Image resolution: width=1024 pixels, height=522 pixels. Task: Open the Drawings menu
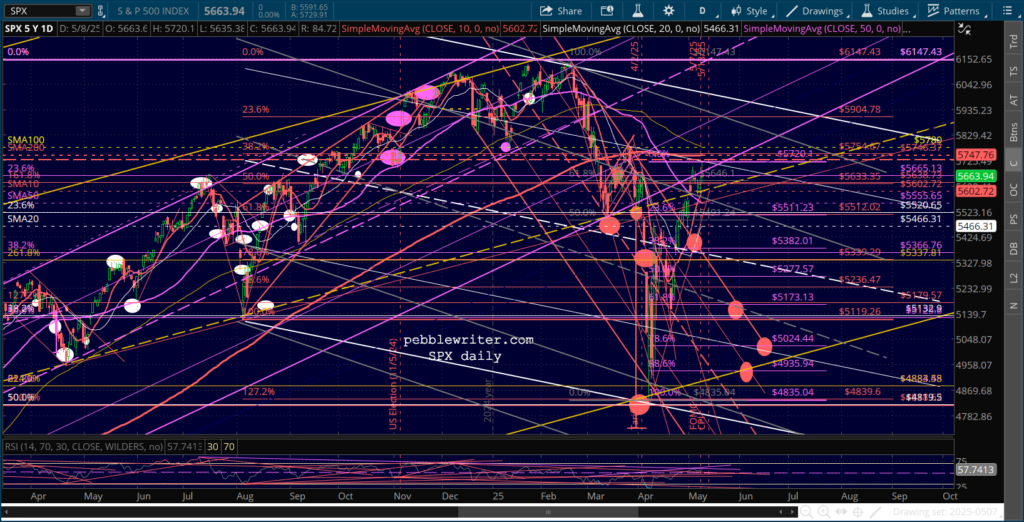pos(815,10)
